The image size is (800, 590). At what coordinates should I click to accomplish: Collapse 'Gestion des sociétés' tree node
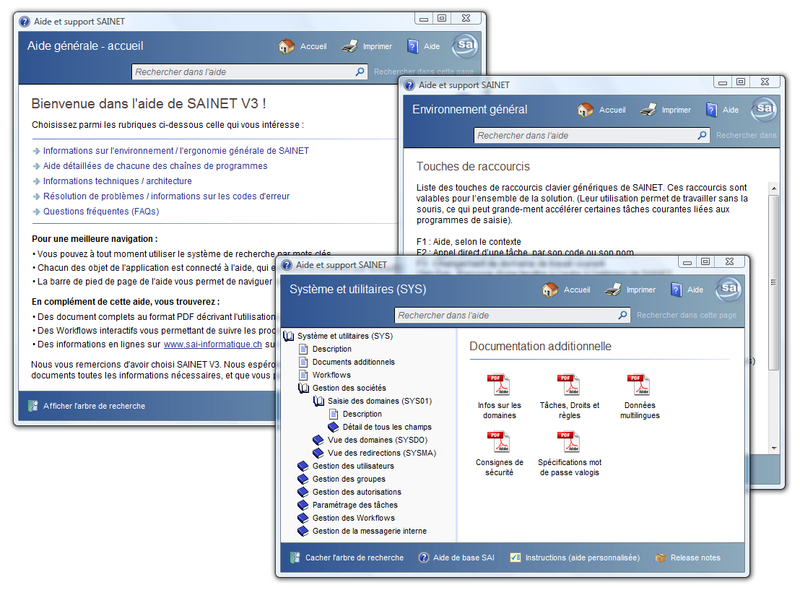(x=304, y=388)
